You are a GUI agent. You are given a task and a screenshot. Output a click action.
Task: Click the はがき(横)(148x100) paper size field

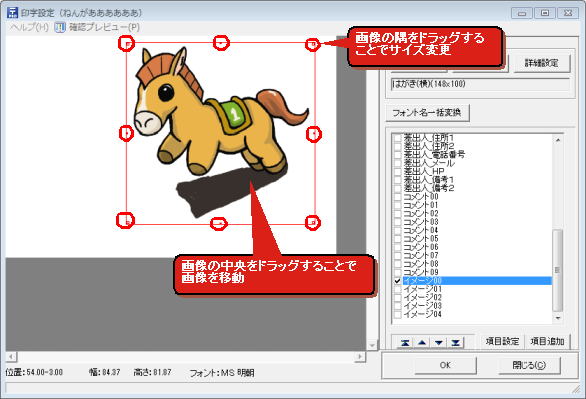click(x=480, y=84)
